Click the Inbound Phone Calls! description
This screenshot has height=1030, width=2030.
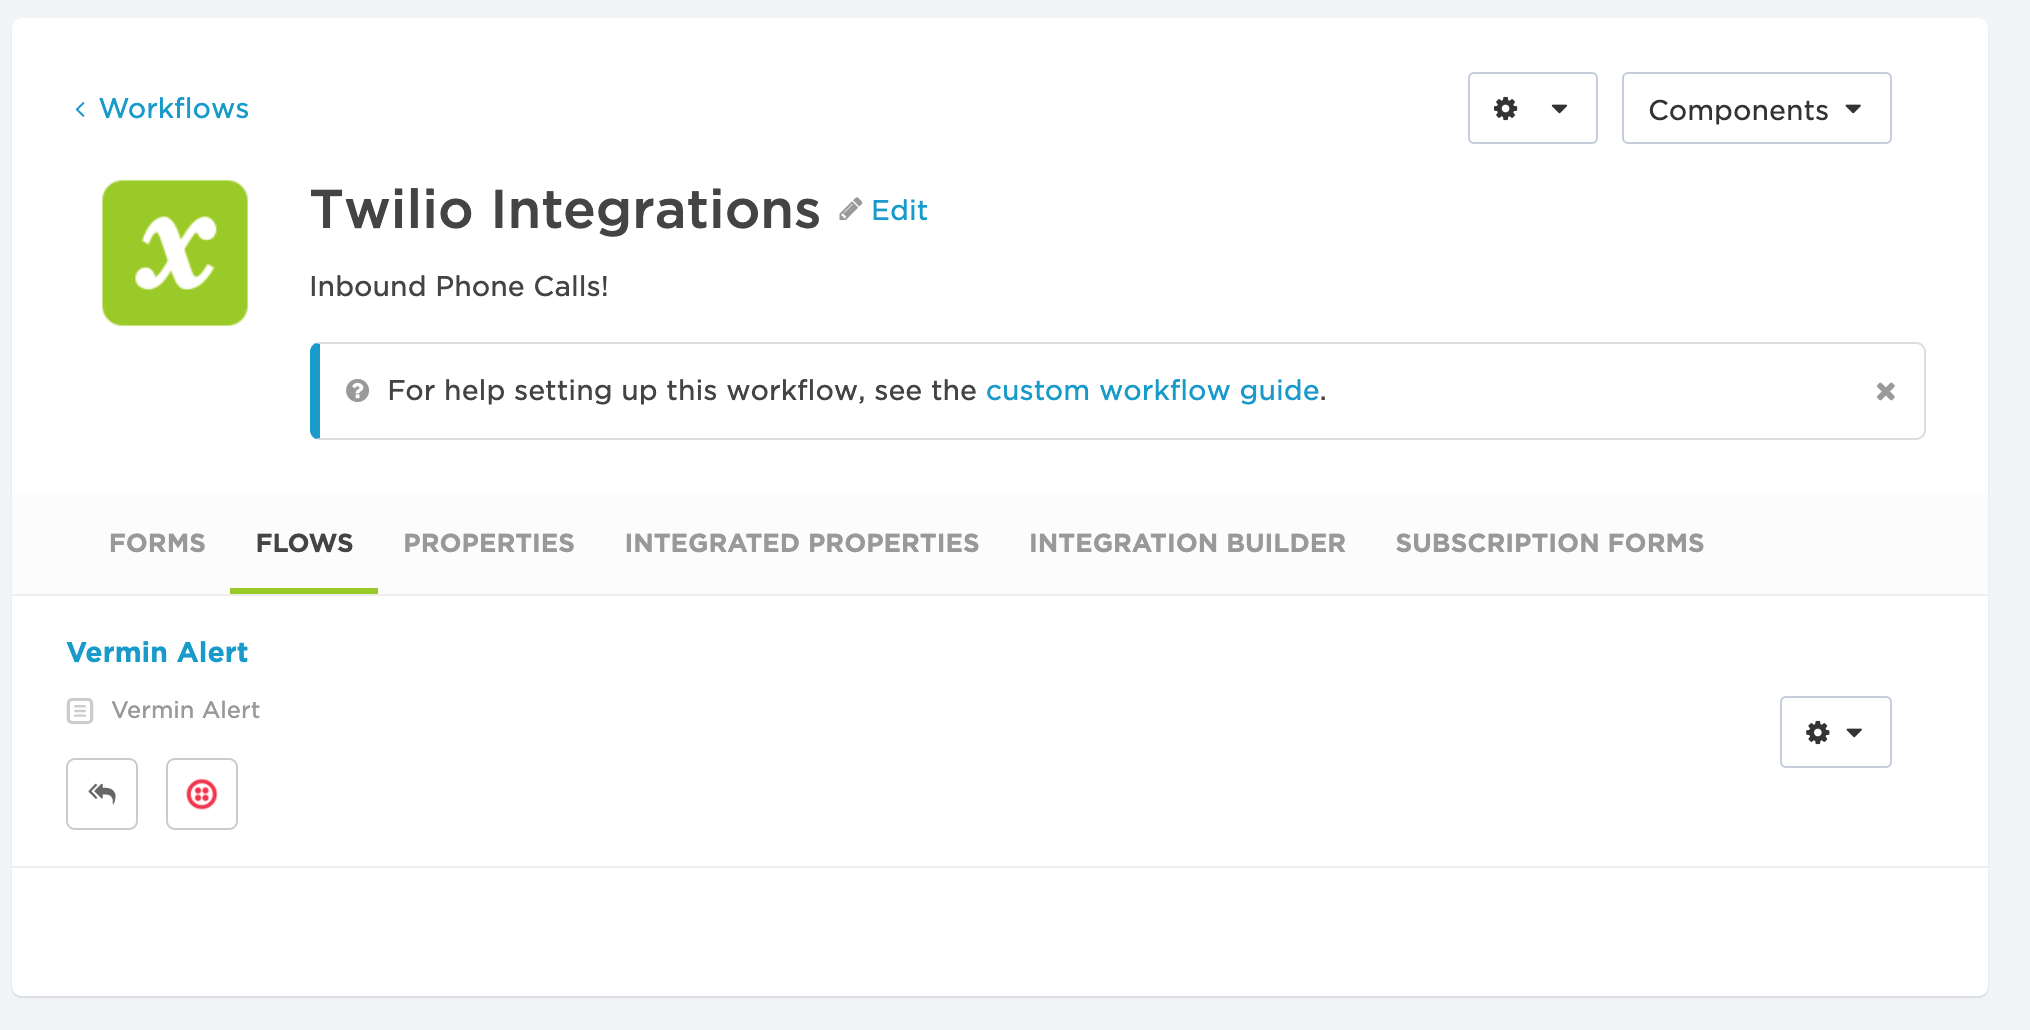(x=459, y=286)
